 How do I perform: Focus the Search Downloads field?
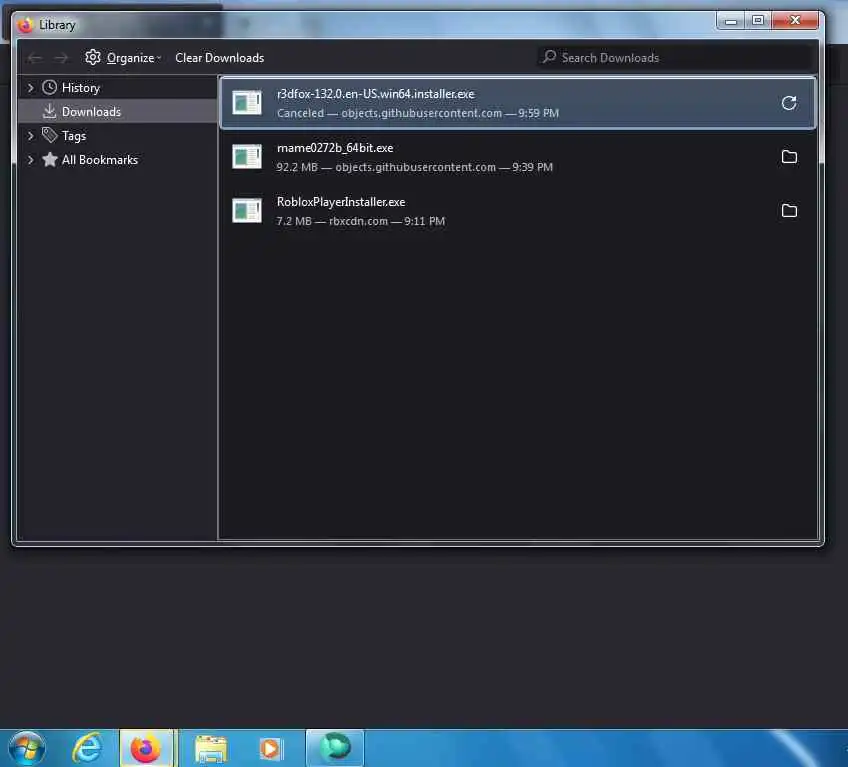click(676, 57)
